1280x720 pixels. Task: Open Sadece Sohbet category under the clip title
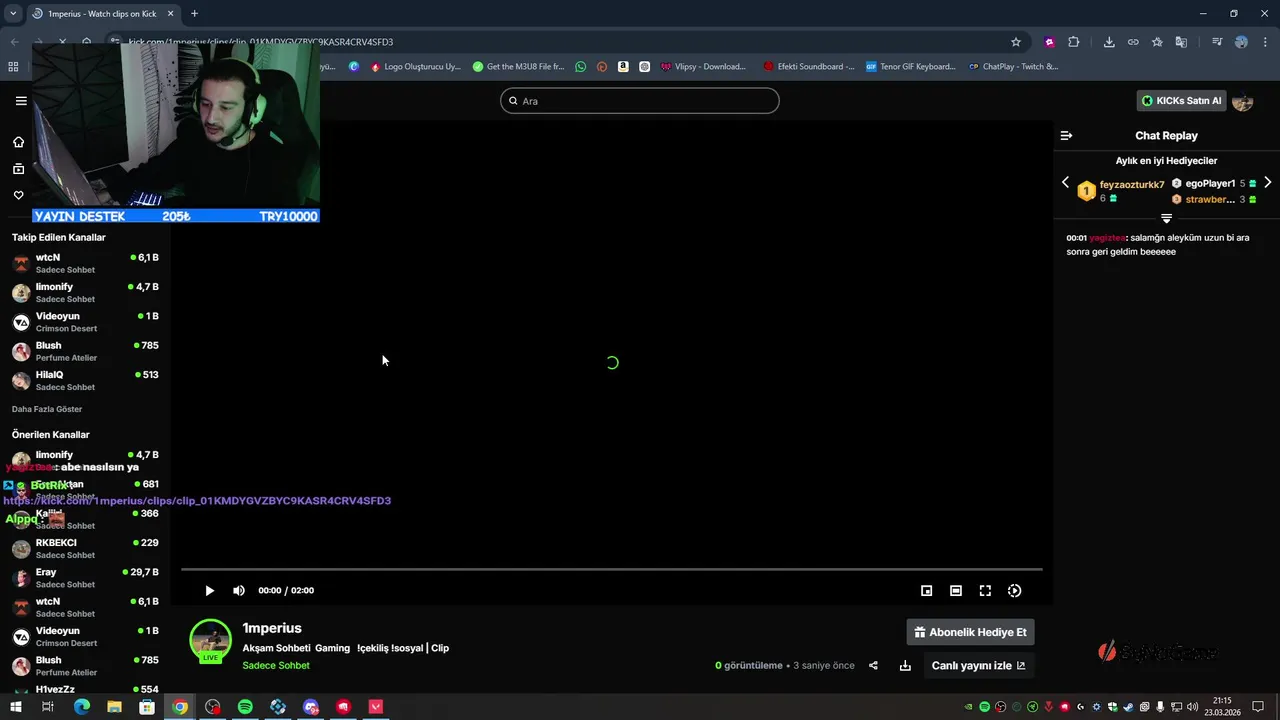(276, 666)
